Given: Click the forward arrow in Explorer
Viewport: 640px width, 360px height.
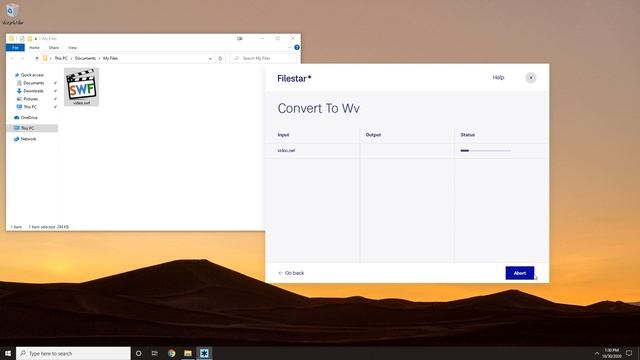Looking at the screenshot, I should point(22,59).
